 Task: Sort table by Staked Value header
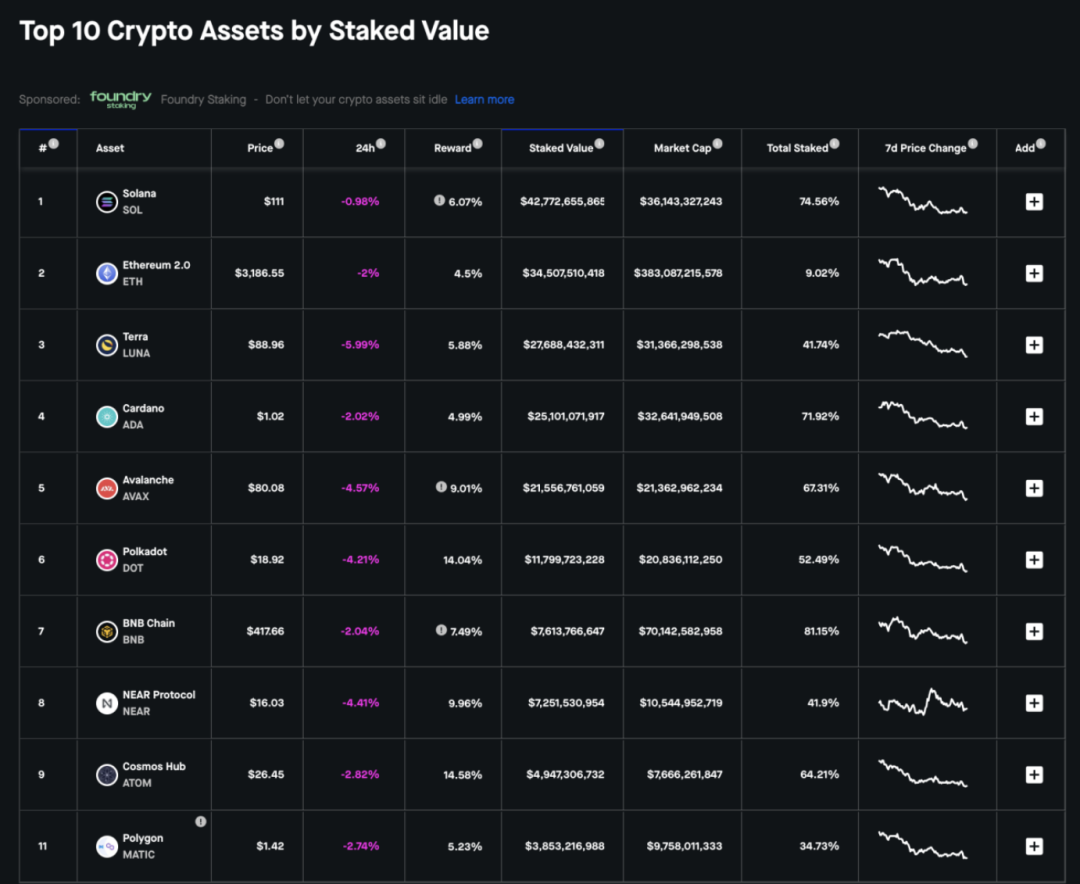[561, 148]
